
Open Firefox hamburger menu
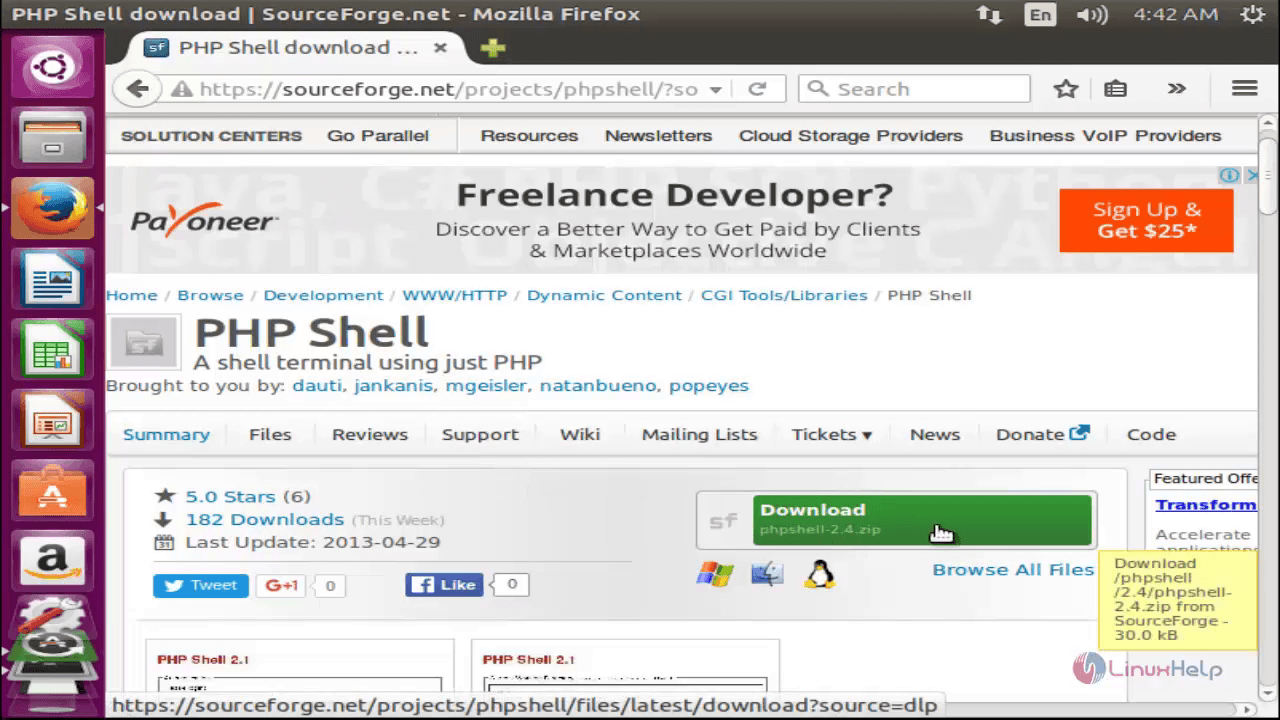[1245, 89]
